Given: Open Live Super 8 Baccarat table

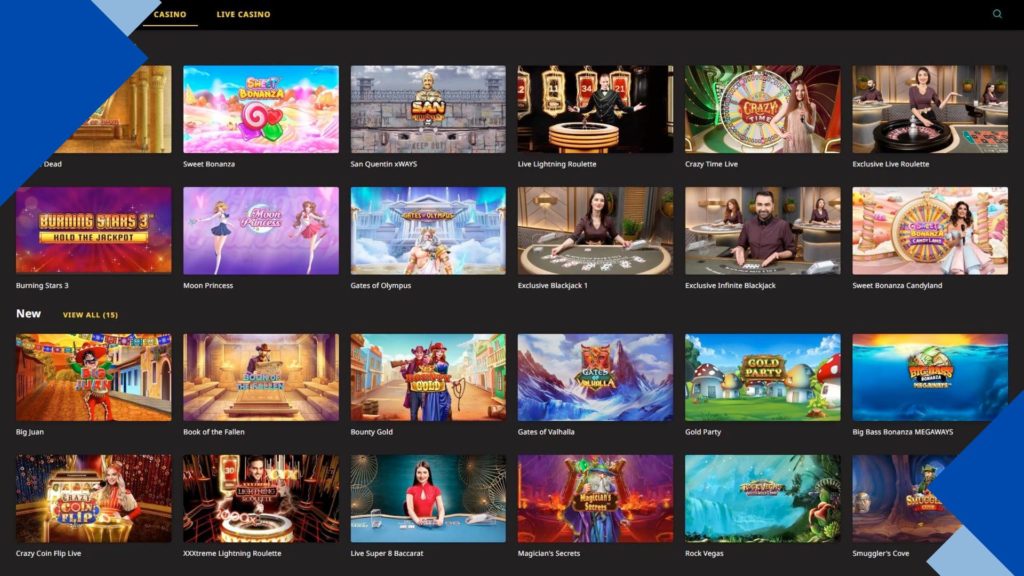Looking at the screenshot, I should [428, 498].
